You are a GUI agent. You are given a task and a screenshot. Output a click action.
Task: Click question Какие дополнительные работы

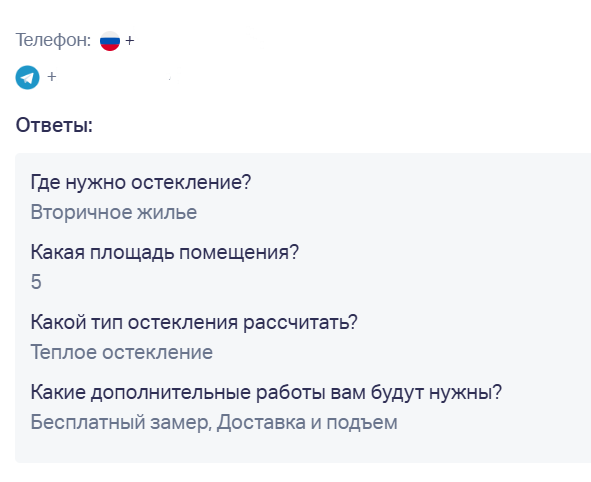(x=266, y=392)
